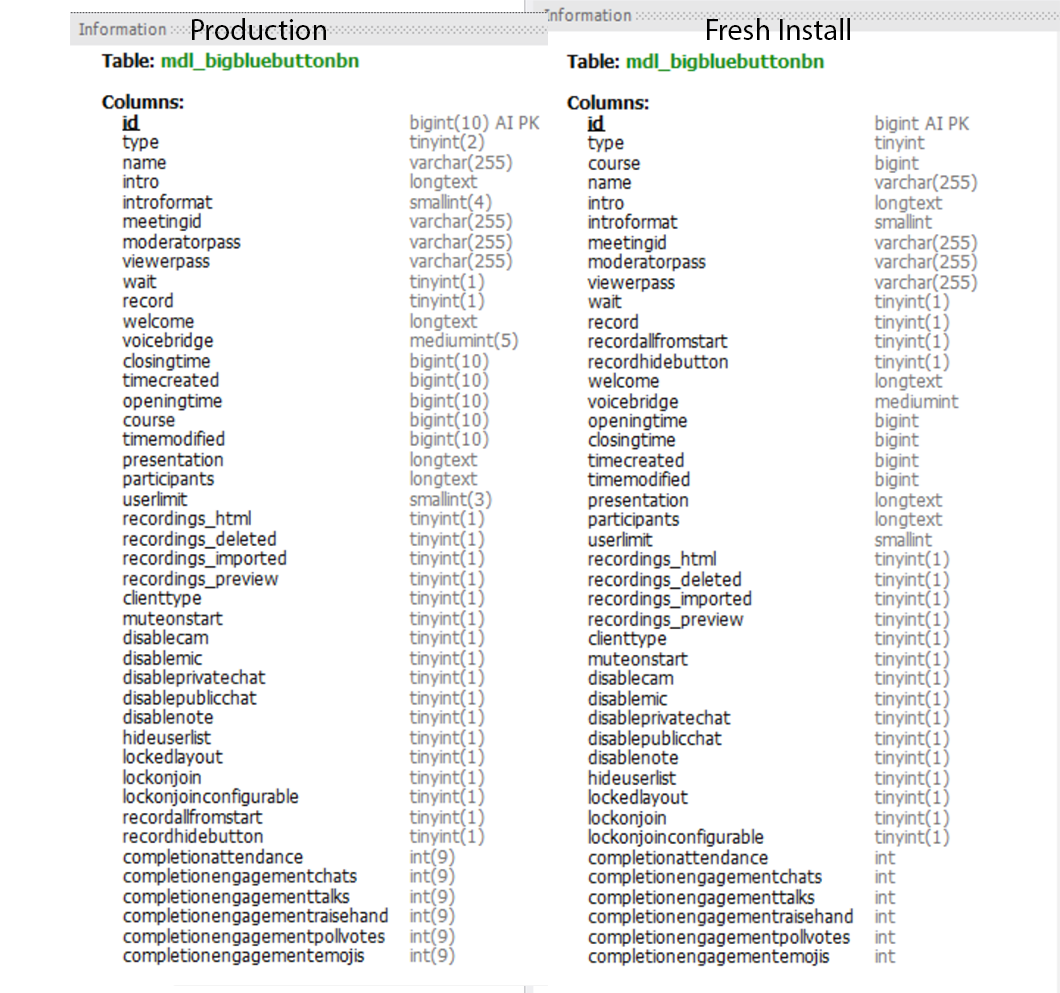
Task: Click 'recordhidebutton' in the Fresh Install panel
Action: [658, 362]
